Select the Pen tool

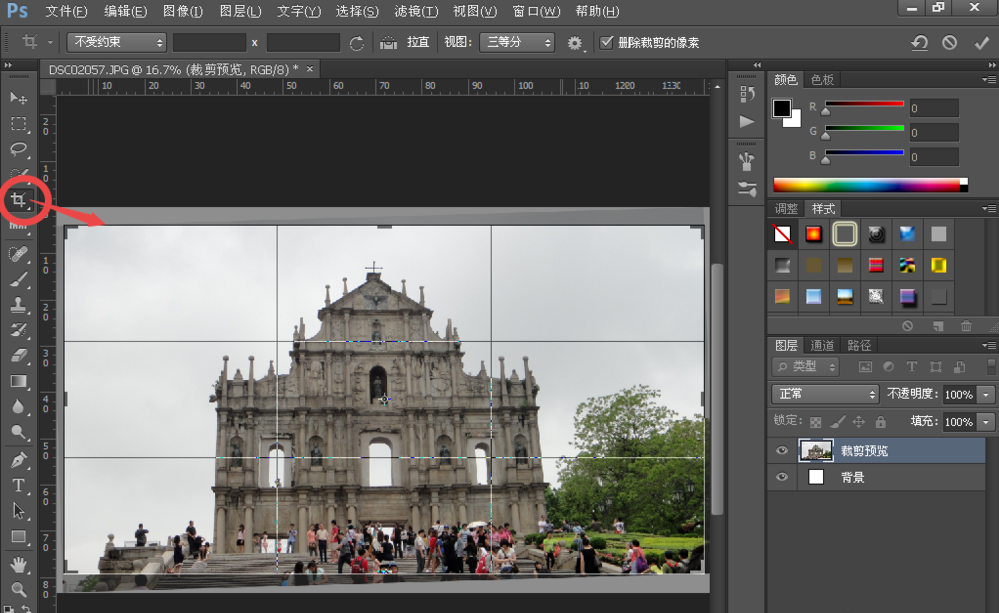18,460
